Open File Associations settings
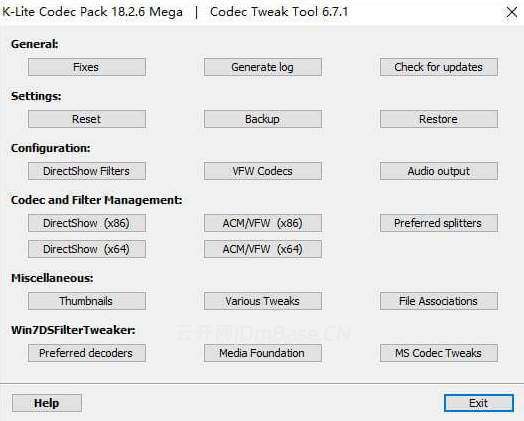 439,301
